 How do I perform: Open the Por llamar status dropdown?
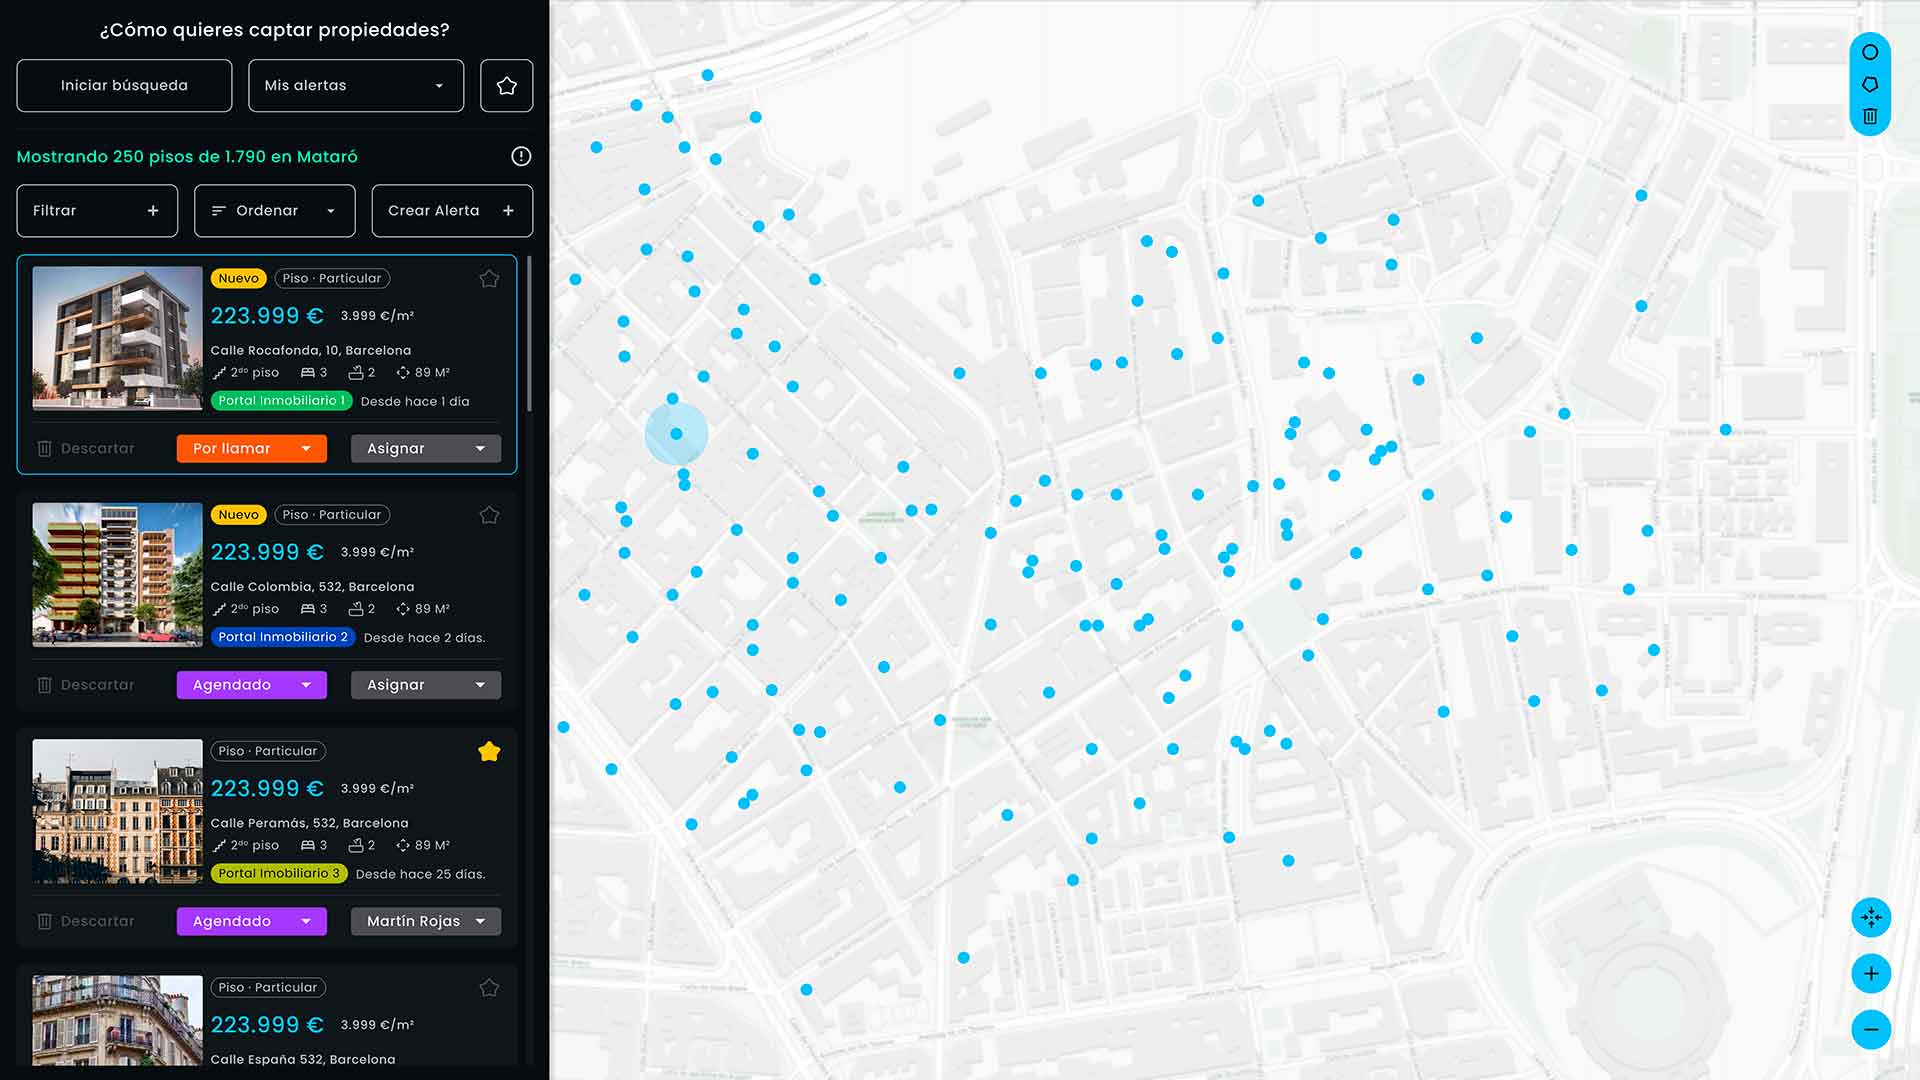252,449
